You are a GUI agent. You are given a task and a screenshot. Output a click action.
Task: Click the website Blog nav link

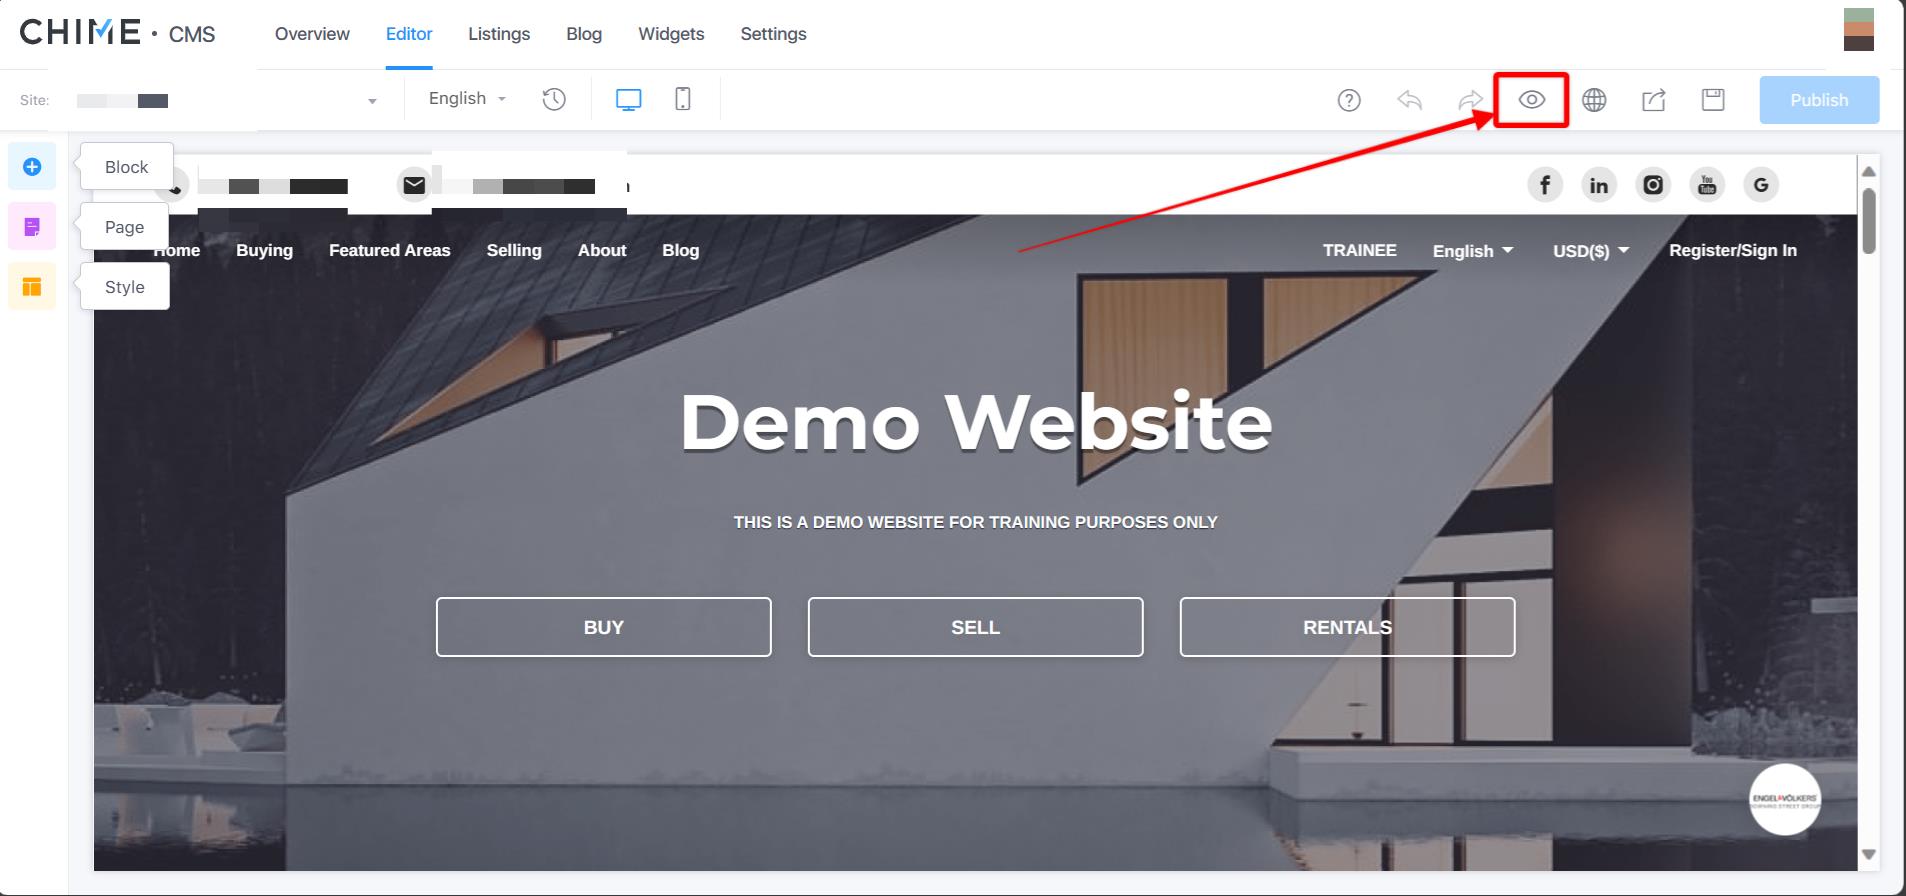pyautogui.click(x=680, y=250)
